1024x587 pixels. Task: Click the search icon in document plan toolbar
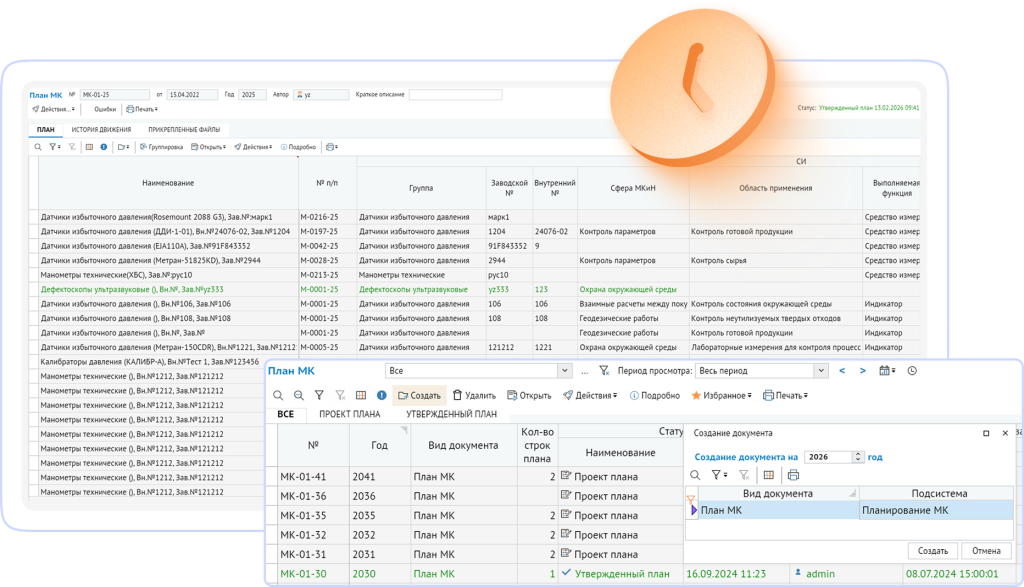pos(38,147)
